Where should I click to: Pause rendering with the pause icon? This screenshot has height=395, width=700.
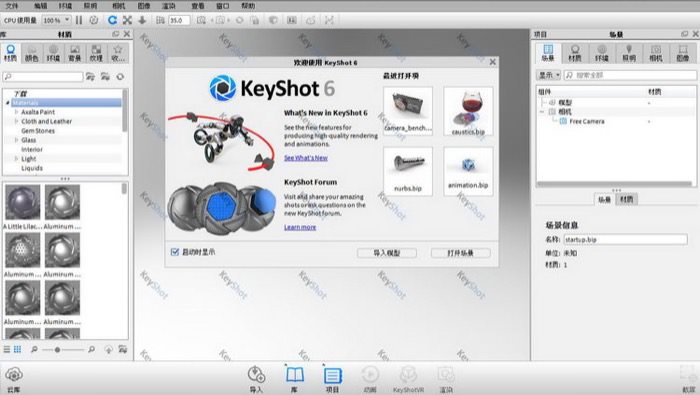click(79, 20)
